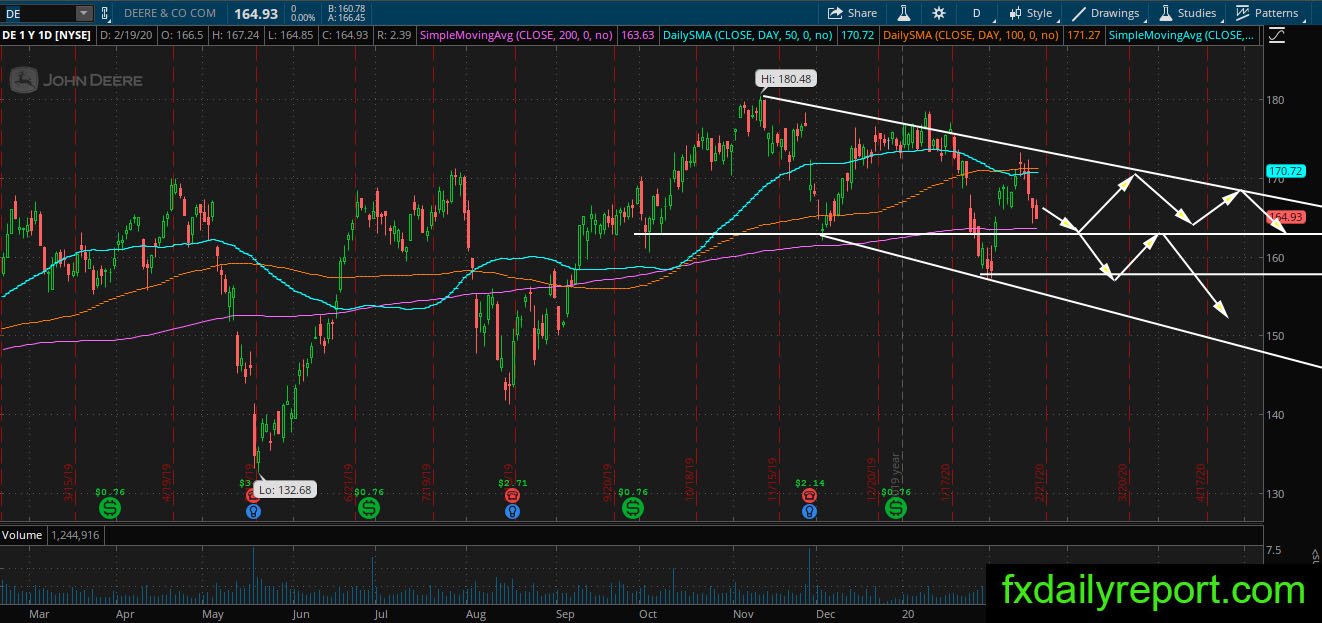Select DailySMA (CLOSE, DAY, 50, 0, no) label
The width and height of the screenshot is (1322, 623).
coord(748,35)
